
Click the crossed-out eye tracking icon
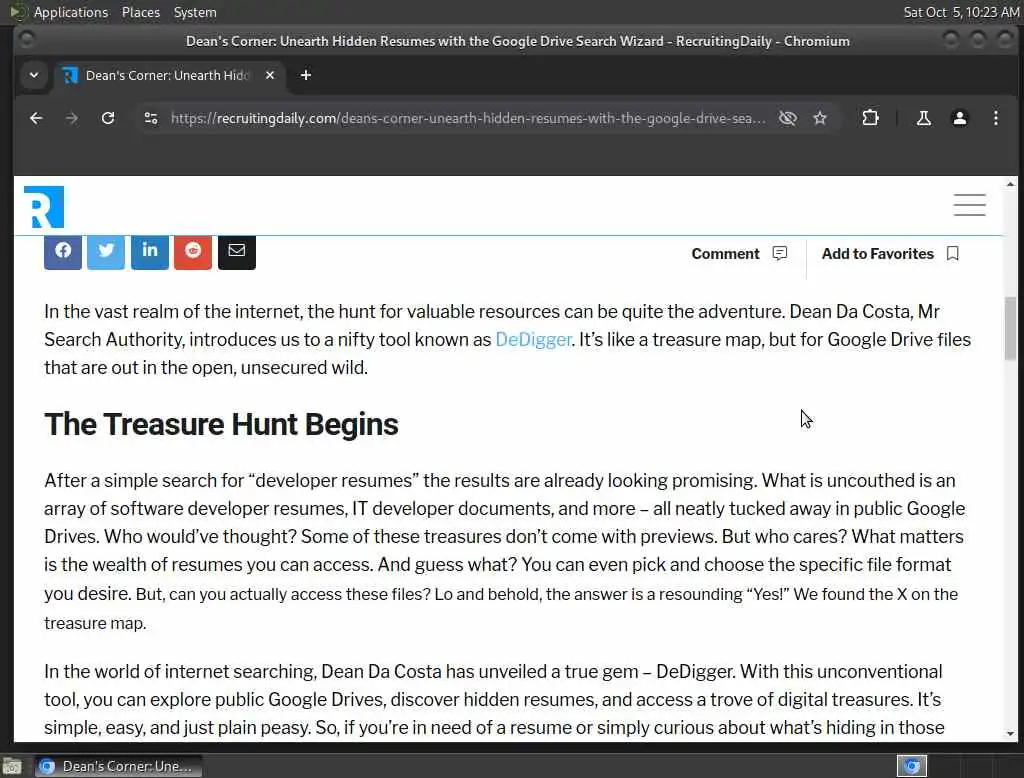[x=788, y=118]
